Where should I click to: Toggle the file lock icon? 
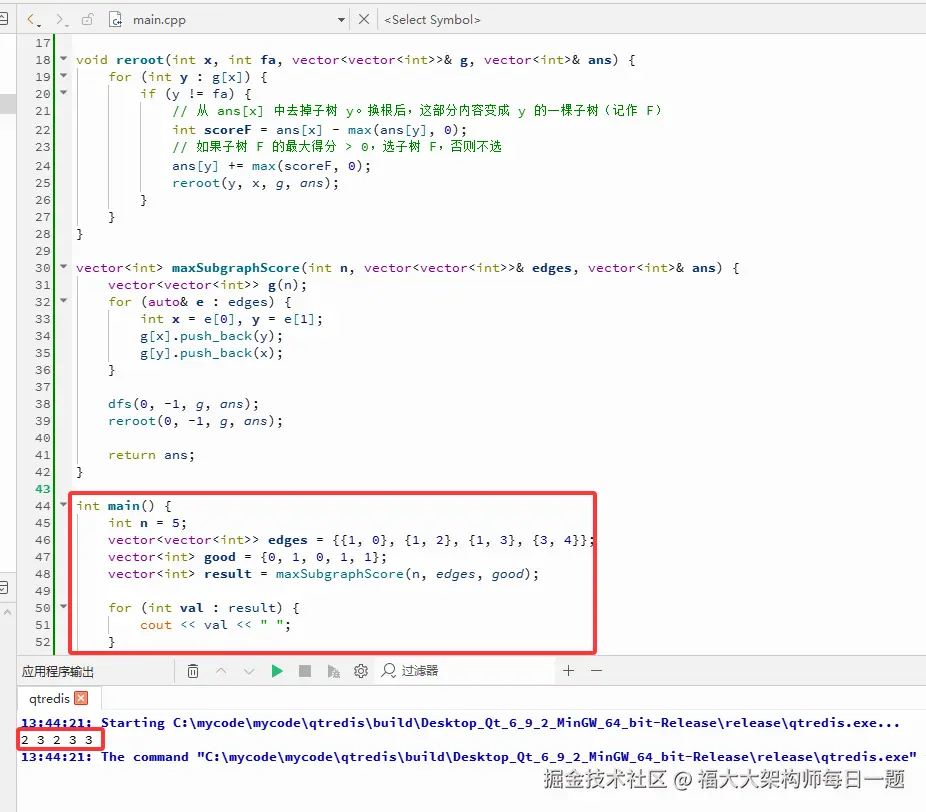click(87, 19)
